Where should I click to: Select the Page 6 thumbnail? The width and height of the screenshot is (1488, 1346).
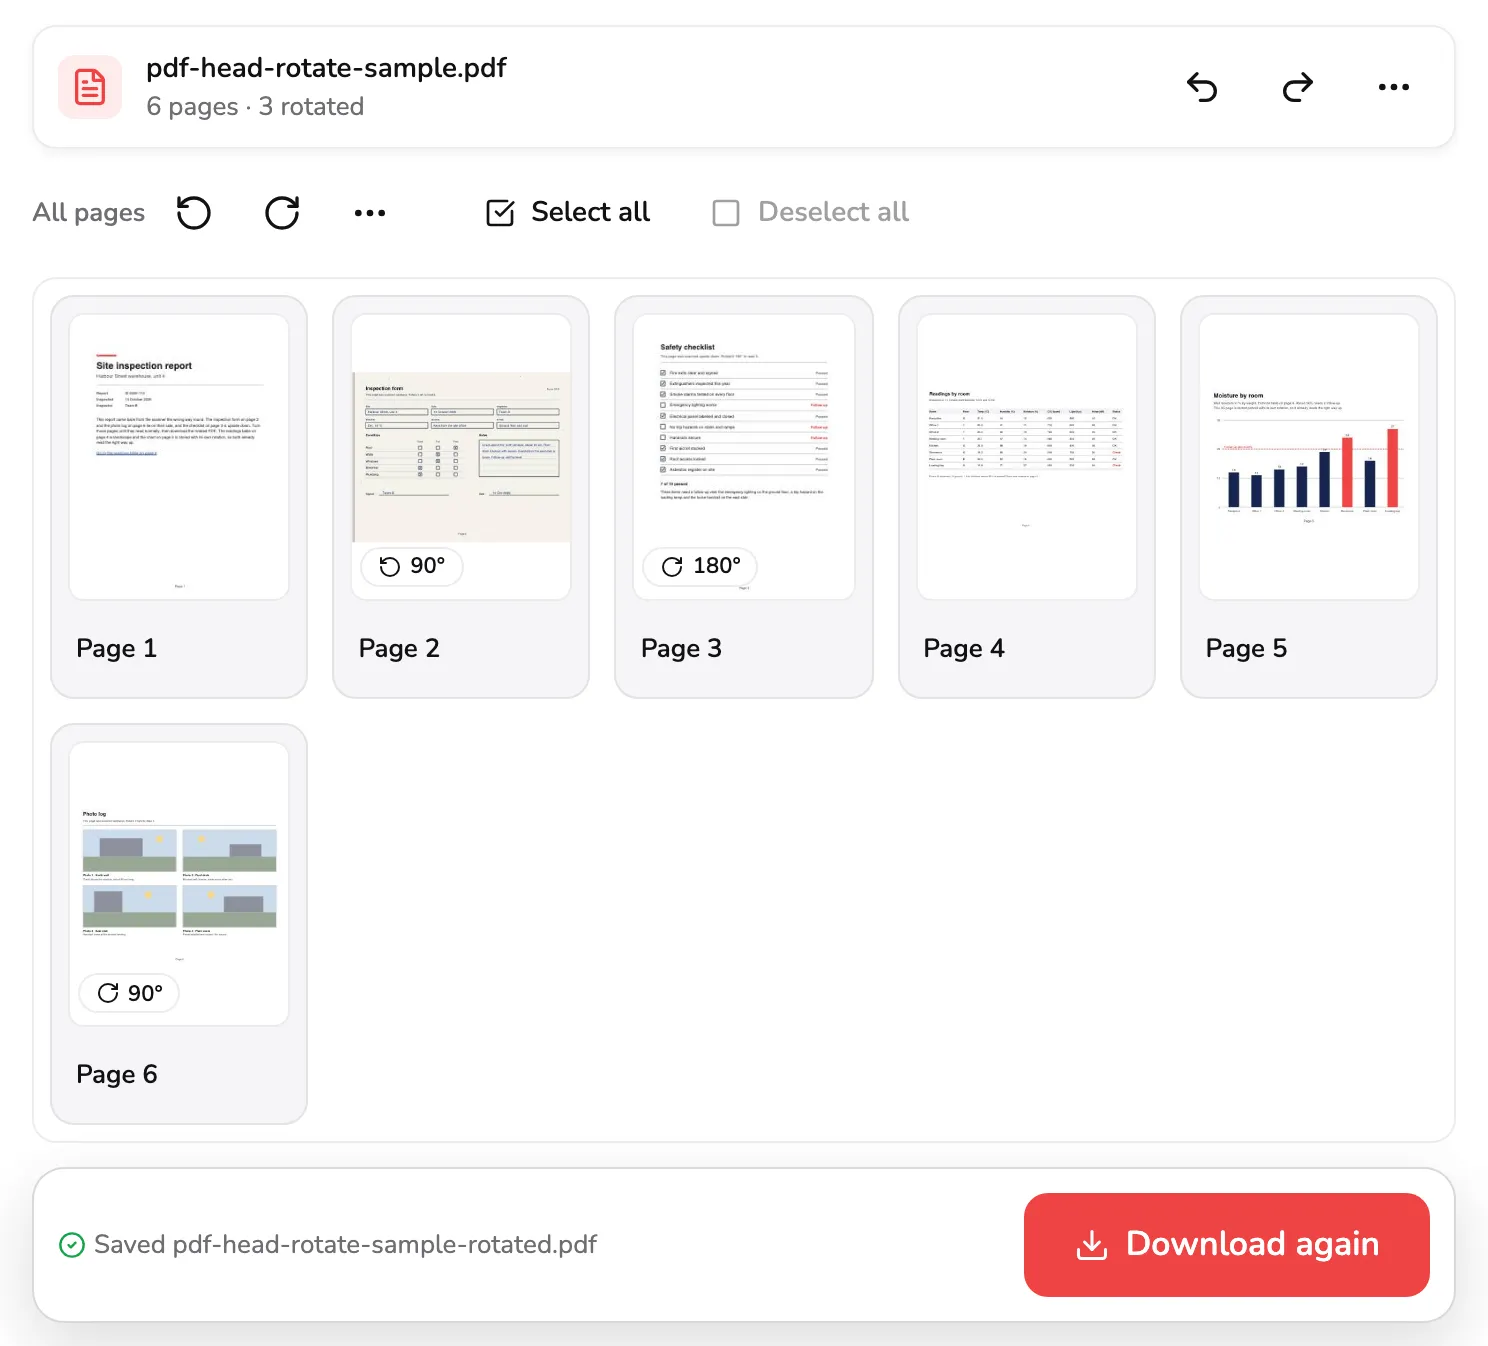(x=179, y=884)
